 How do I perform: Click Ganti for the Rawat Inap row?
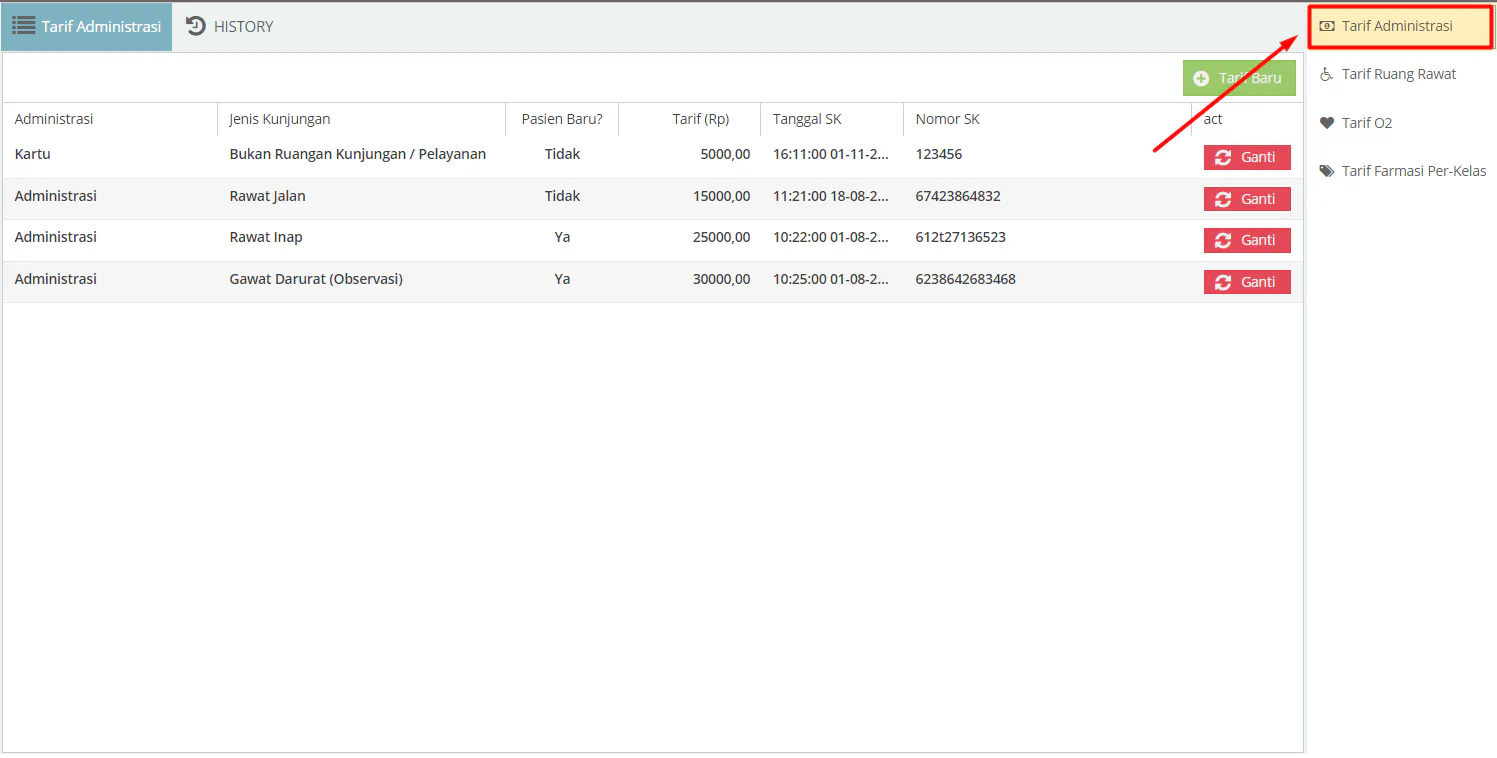click(1247, 240)
